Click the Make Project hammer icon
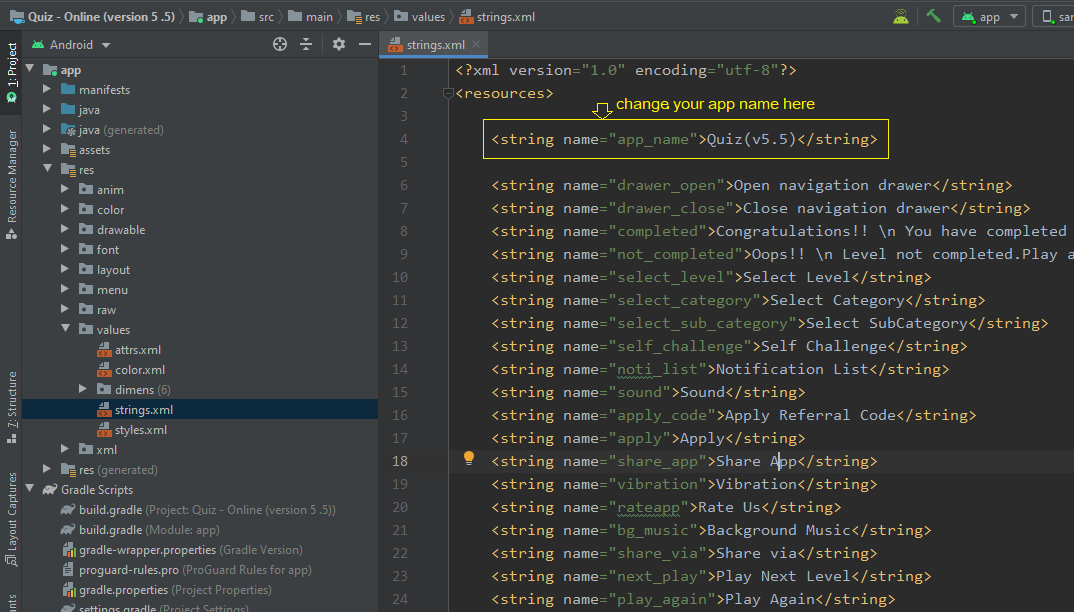 pos(933,16)
